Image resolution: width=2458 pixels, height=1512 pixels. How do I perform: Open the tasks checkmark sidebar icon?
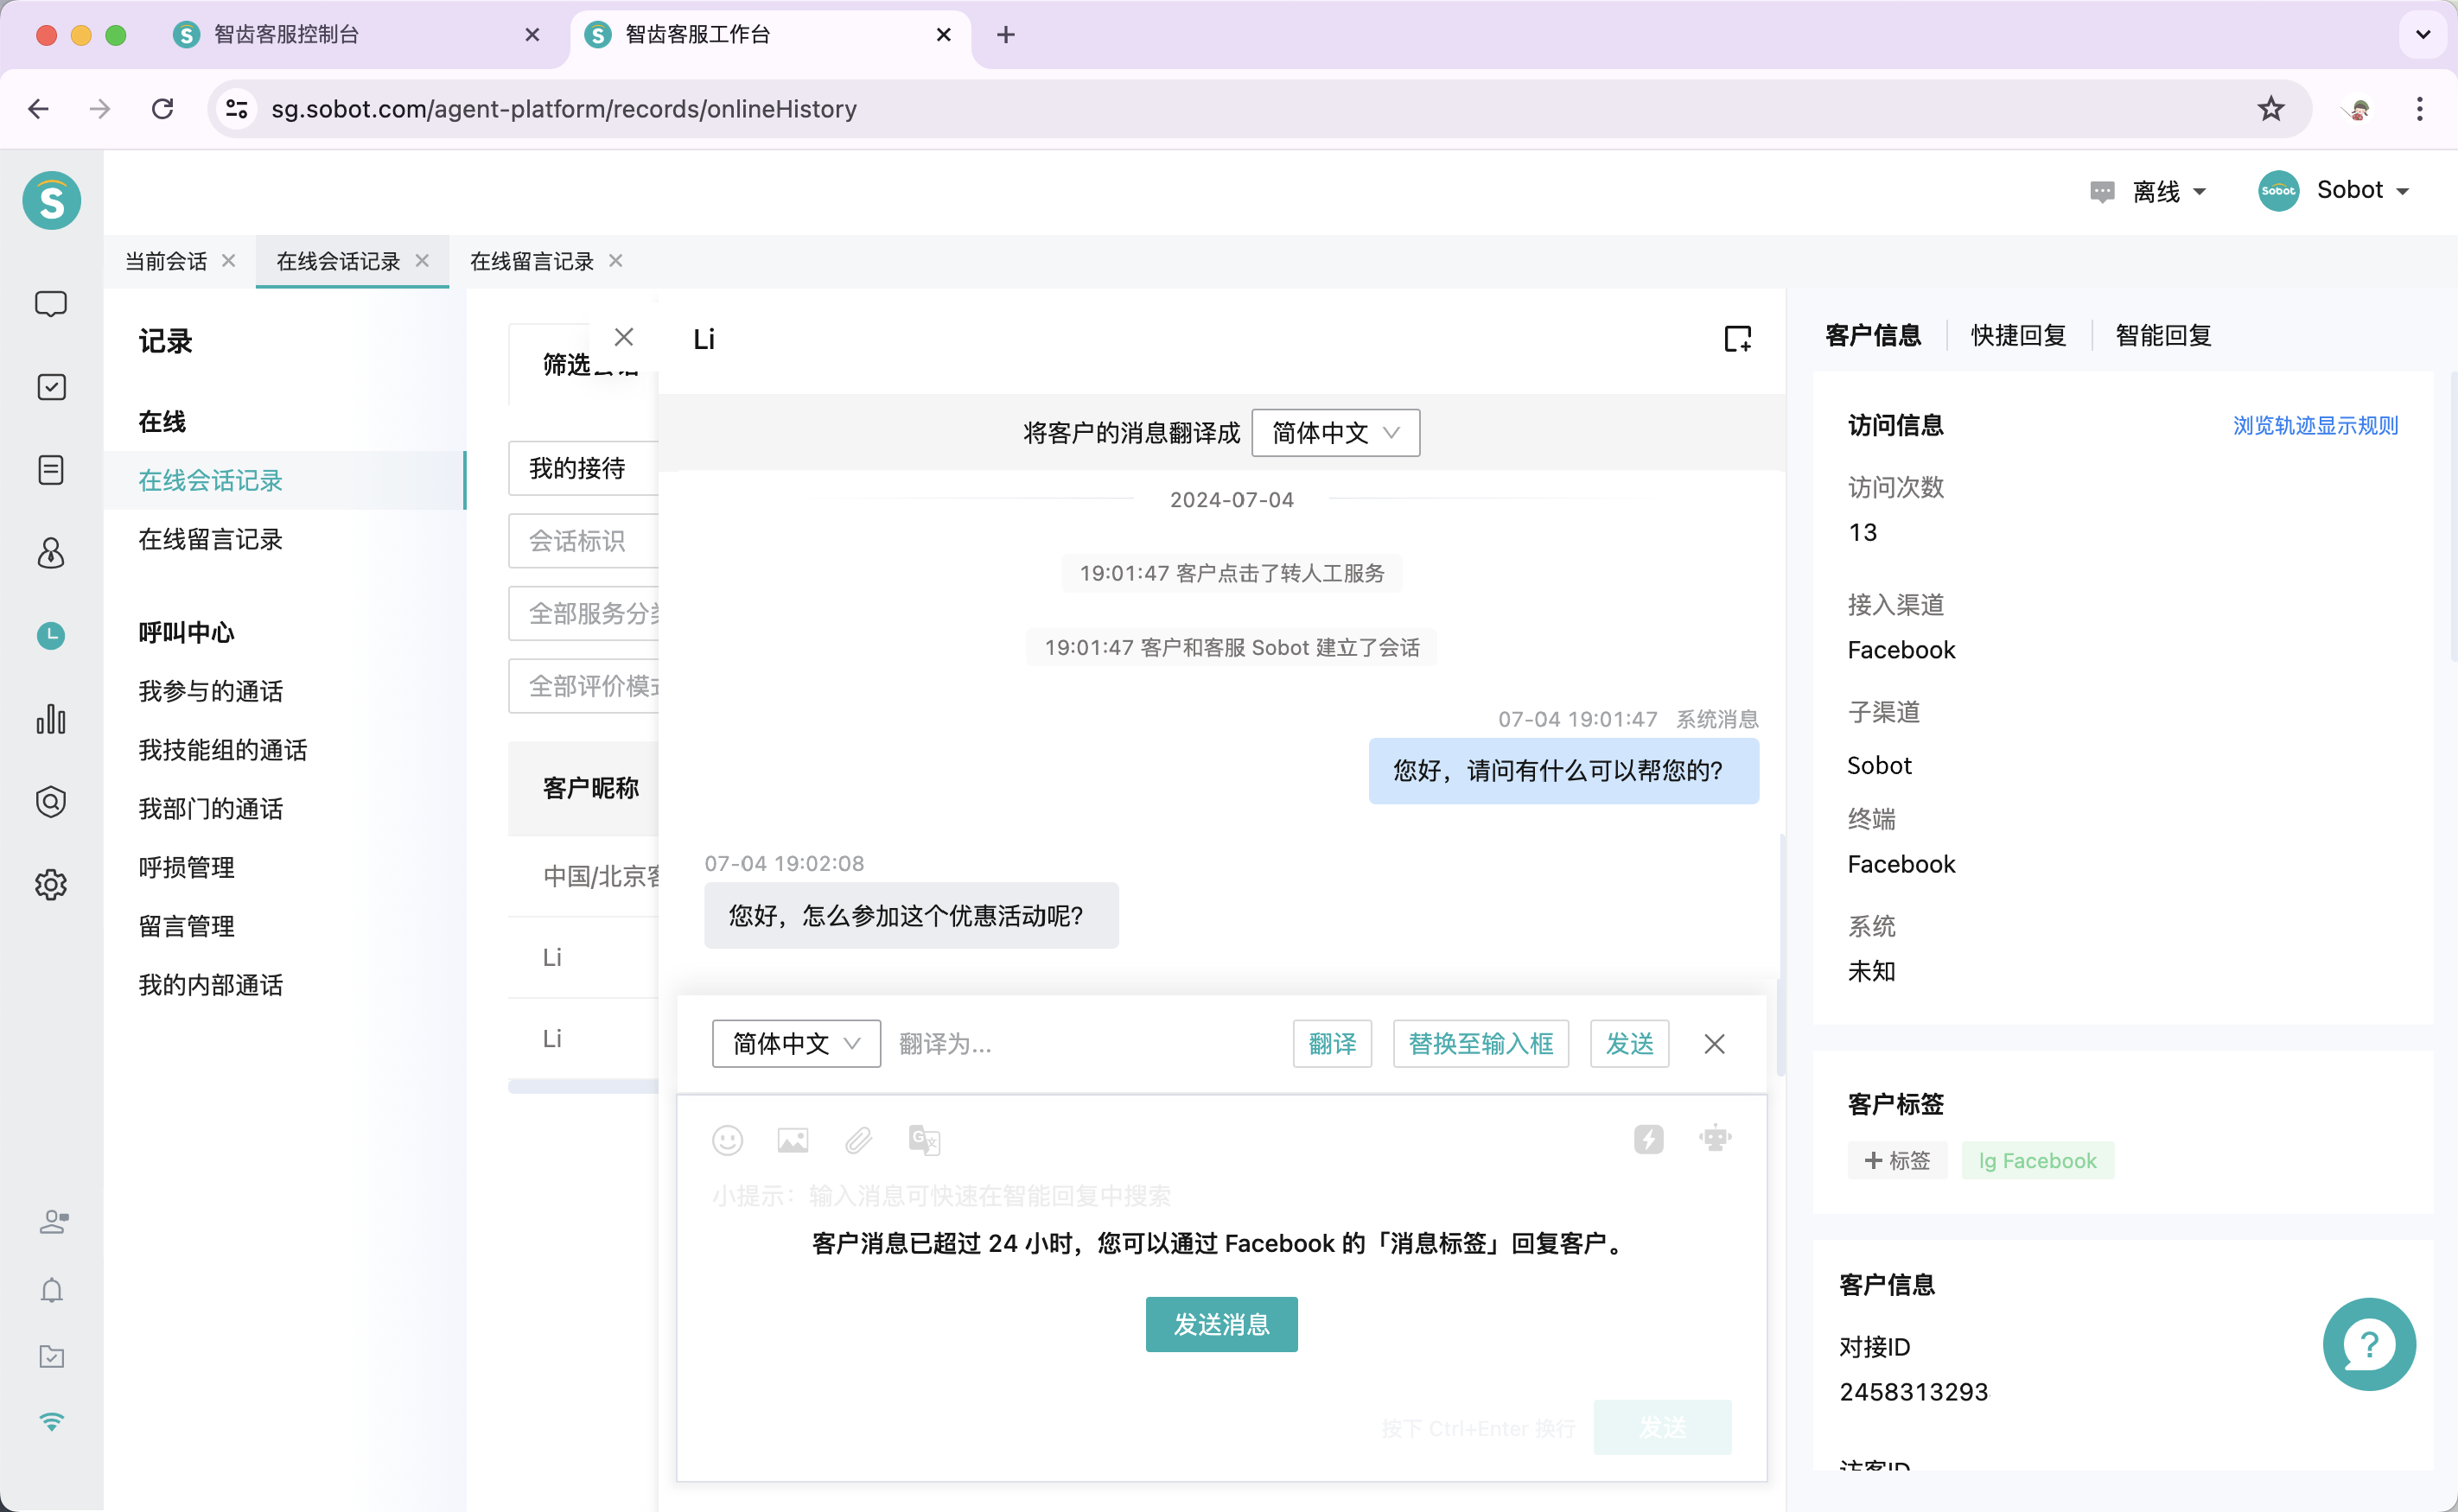(x=51, y=387)
